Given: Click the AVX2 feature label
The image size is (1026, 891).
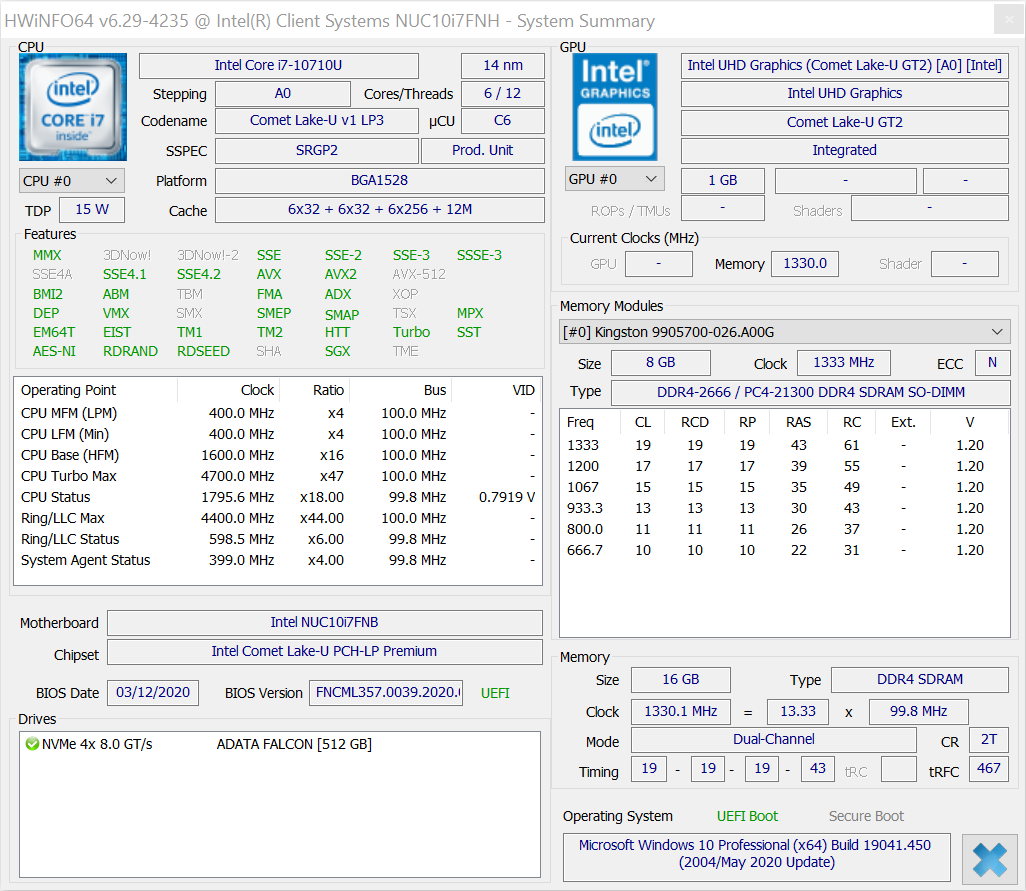Looking at the screenshot, I should click(340, 274).
